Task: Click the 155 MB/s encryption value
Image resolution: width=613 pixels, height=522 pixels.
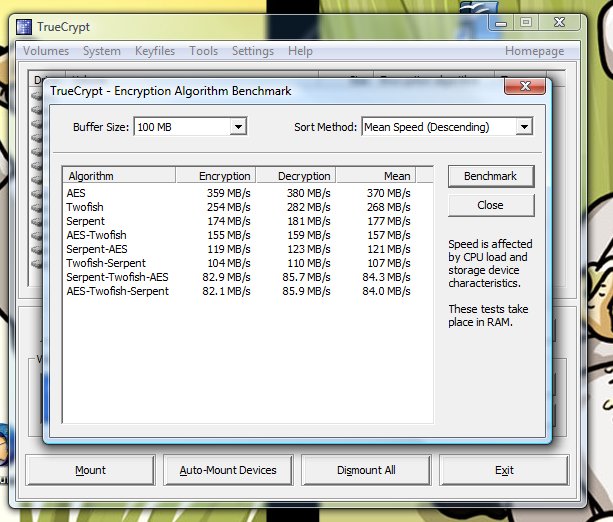Action: tap(229, 235)
